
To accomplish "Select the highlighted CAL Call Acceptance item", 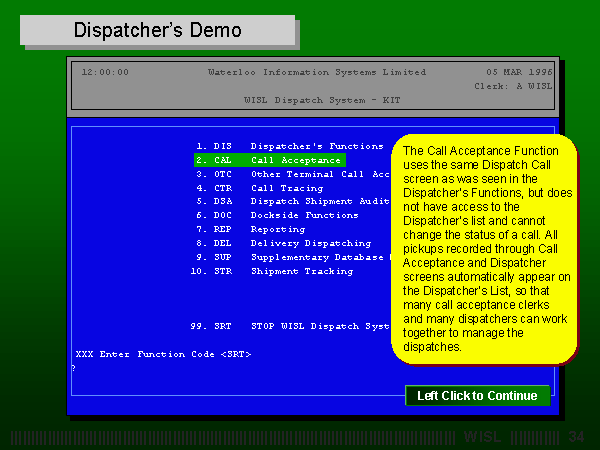I will point(270,160).
